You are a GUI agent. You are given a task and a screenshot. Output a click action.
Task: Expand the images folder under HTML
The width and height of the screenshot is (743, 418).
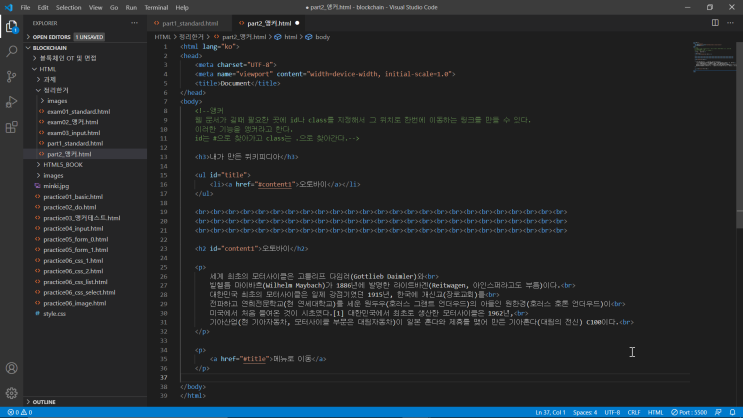pos(53,175)
